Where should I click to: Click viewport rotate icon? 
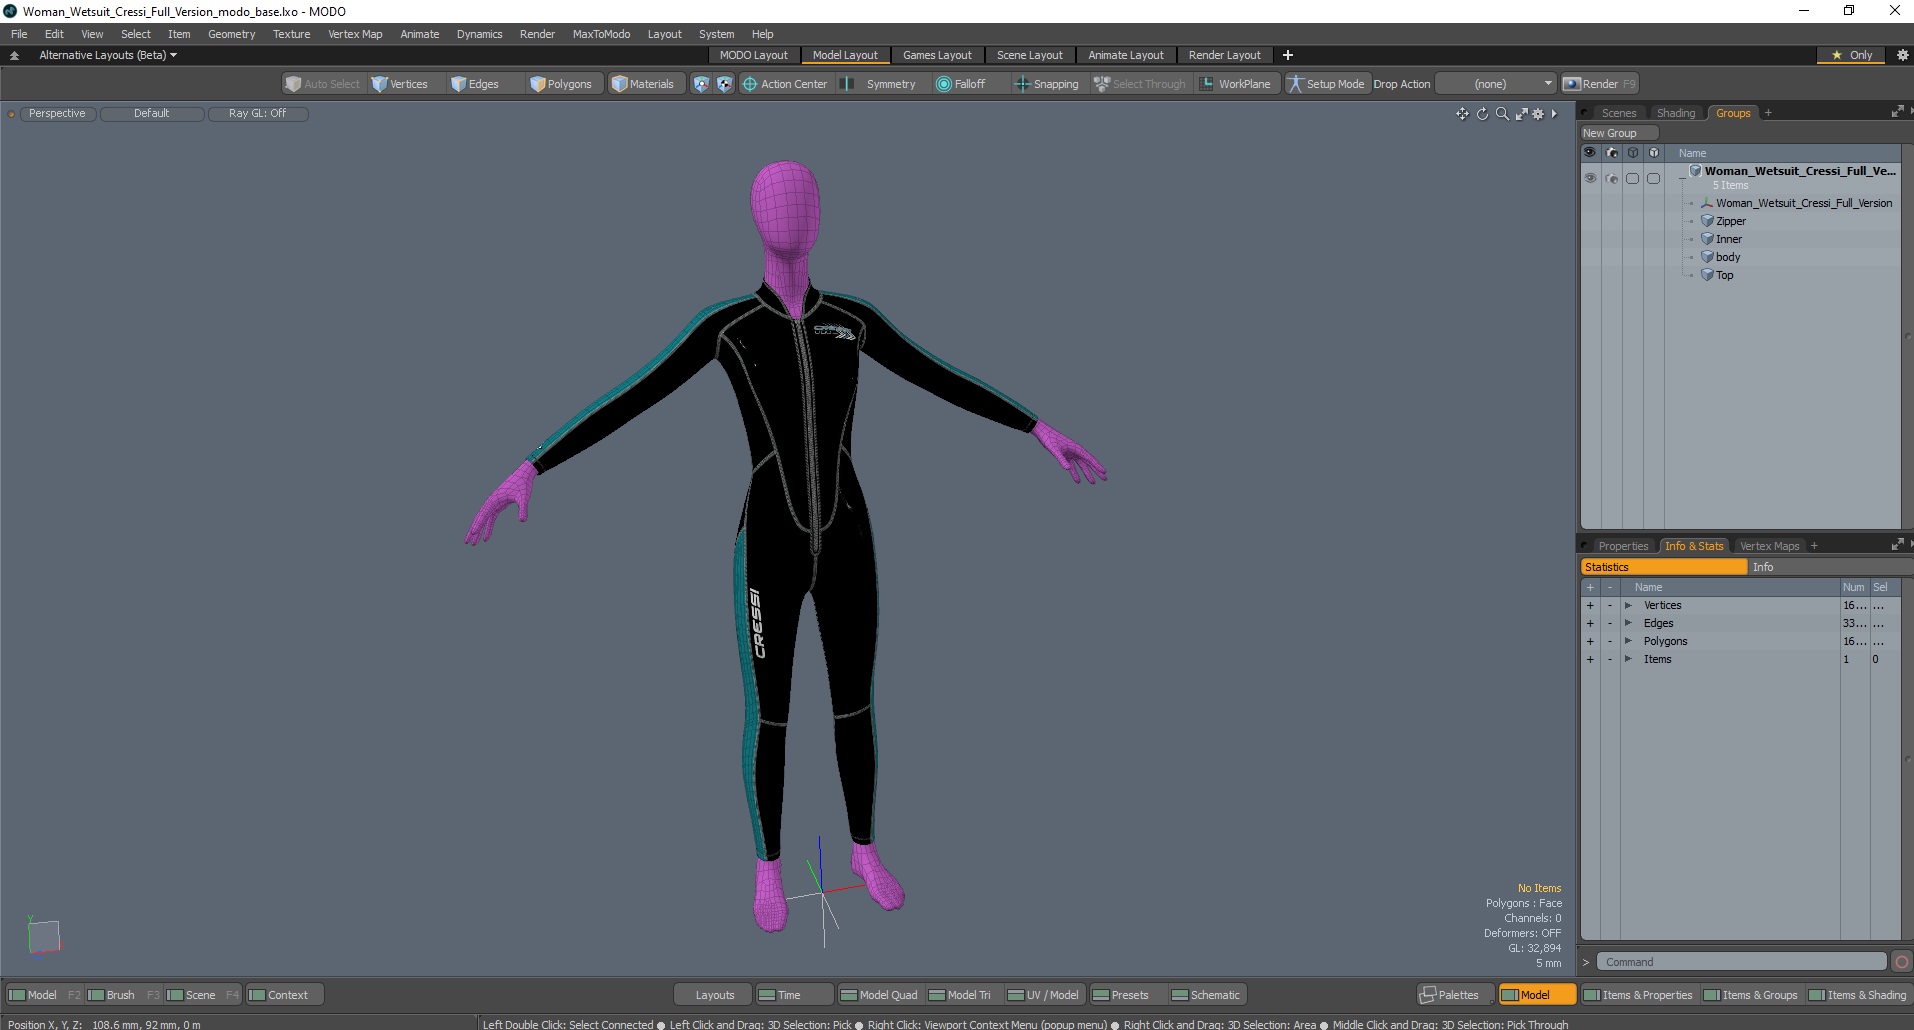tap(1482, 114)
